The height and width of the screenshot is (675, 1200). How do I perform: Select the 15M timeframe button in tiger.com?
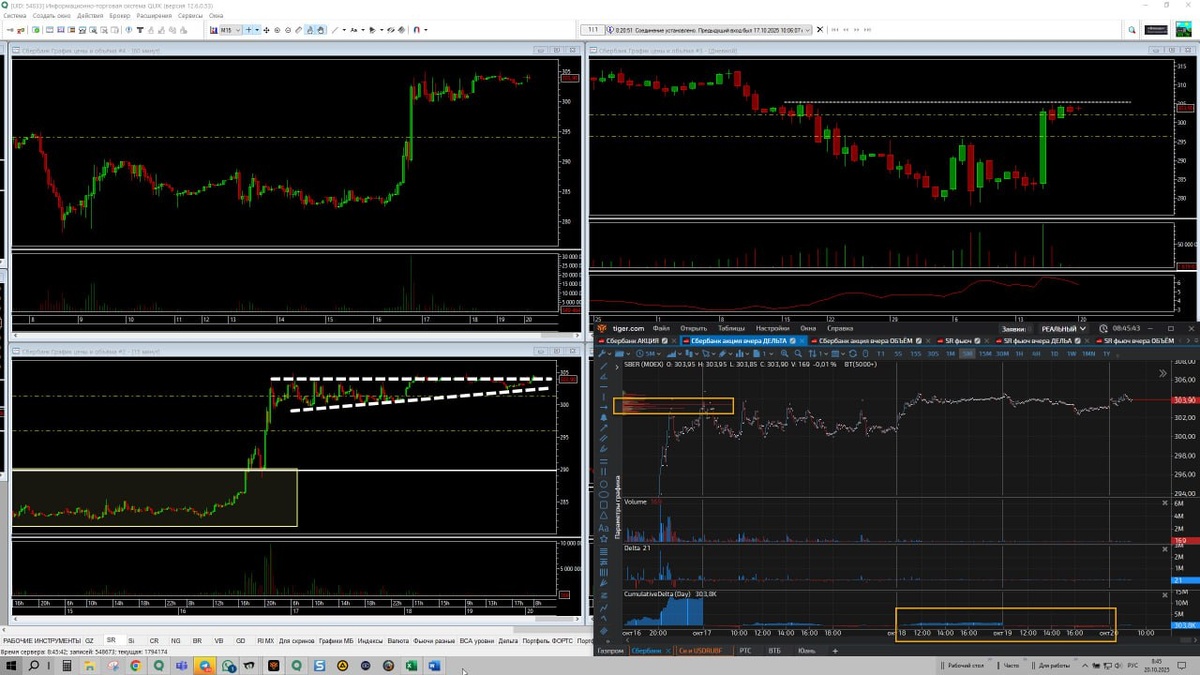[x=984, y=354]
